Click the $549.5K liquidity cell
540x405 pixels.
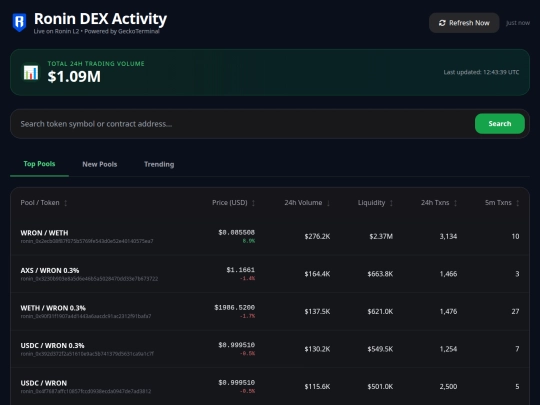tap(380, 349)
